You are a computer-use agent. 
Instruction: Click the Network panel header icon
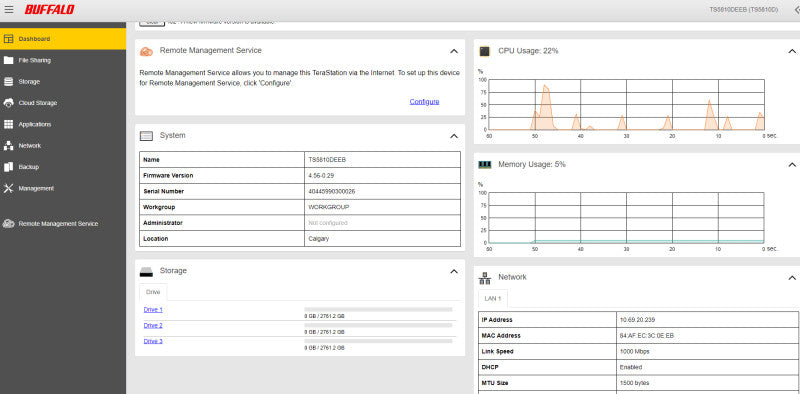[x=485, y=278]
